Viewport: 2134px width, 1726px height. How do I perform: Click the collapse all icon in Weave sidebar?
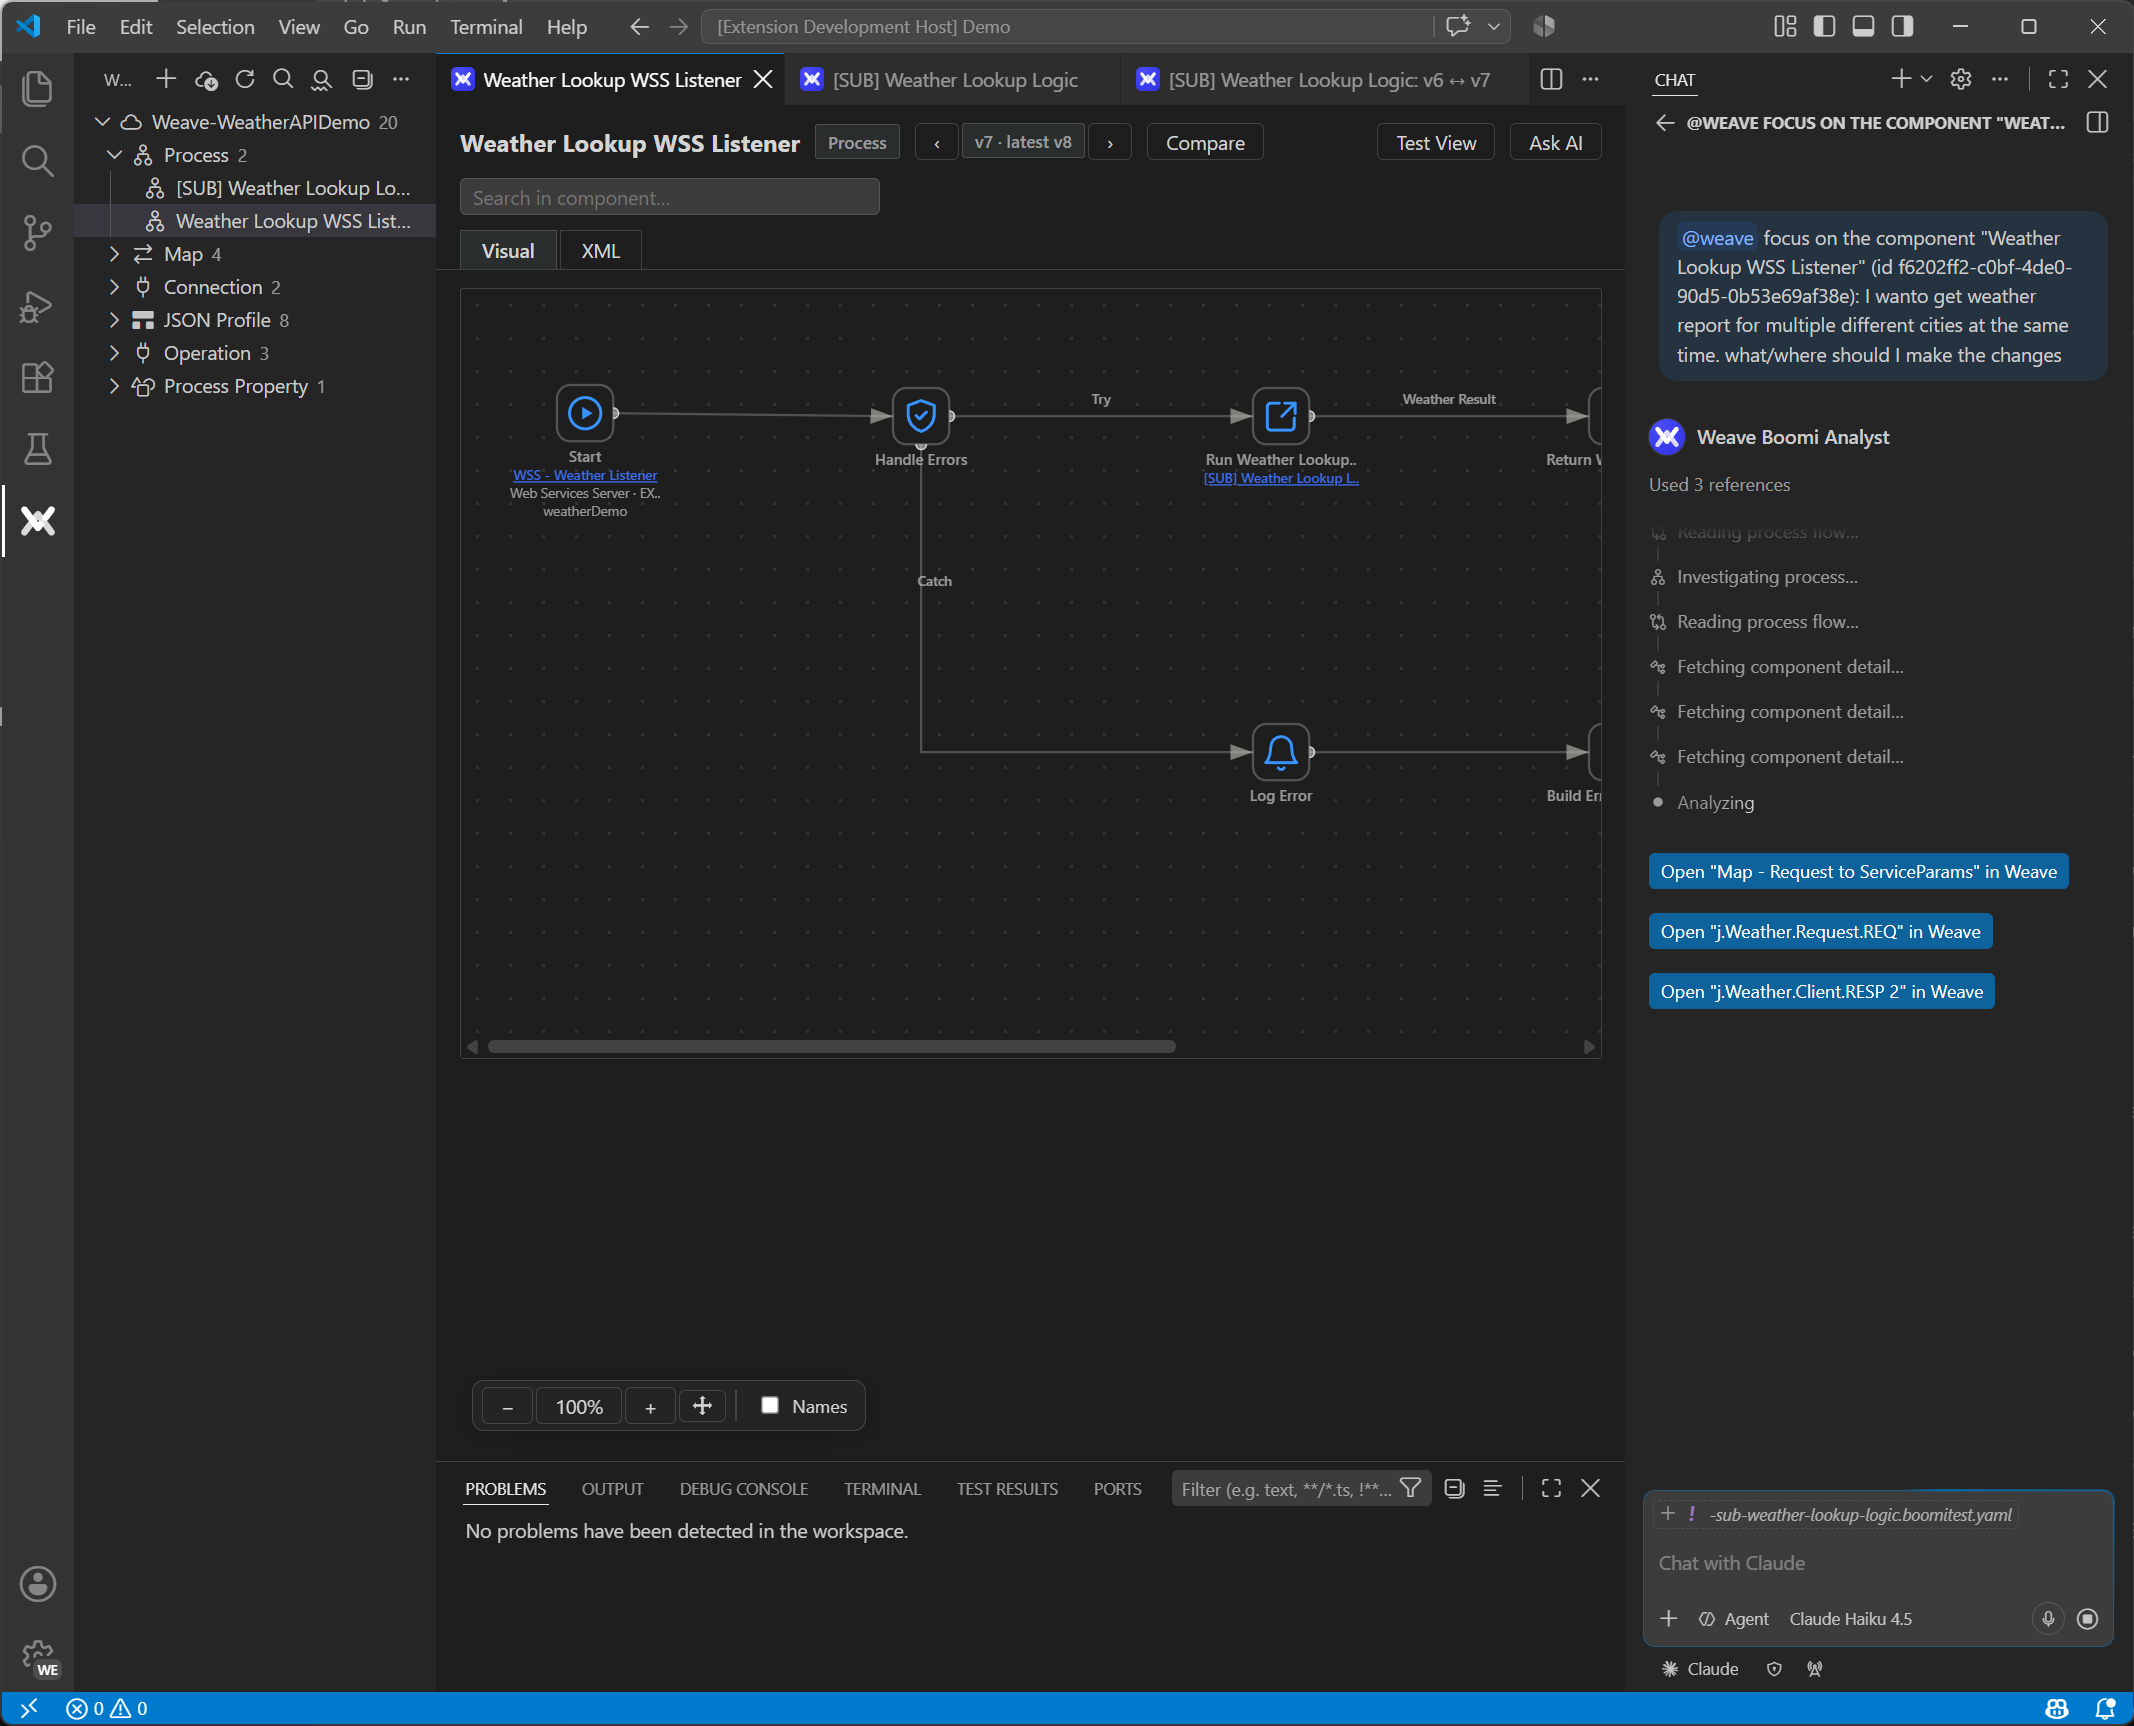362,79
